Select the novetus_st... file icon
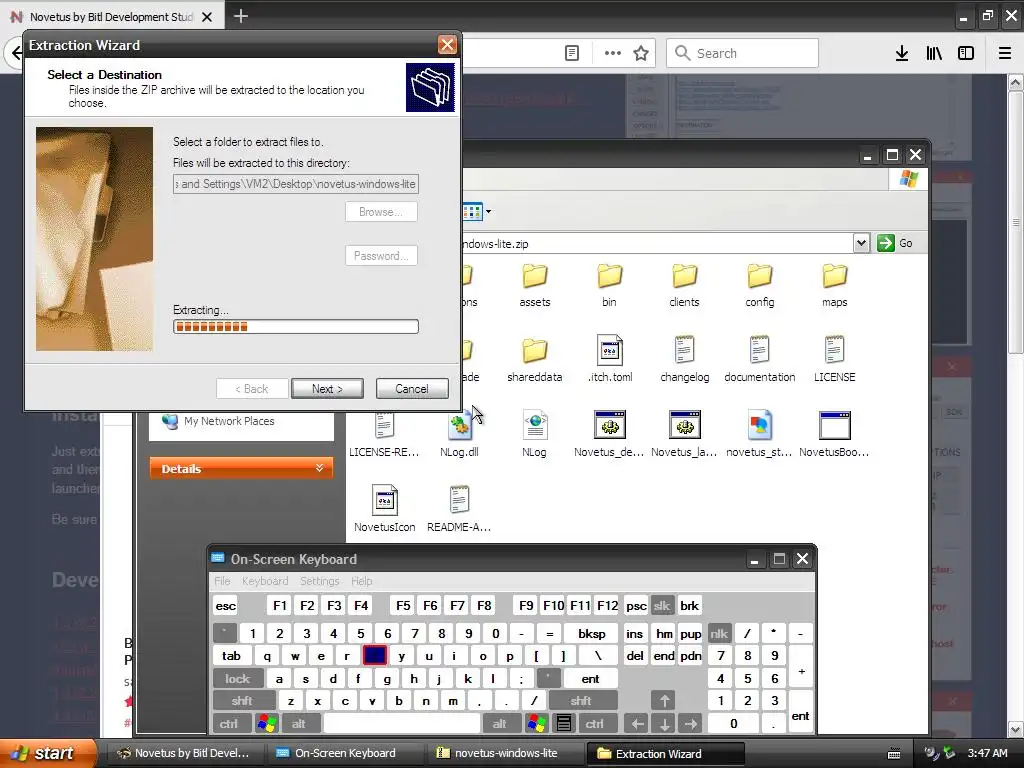The width and height of the screenshot is (1024, 768). click(760, 426)
